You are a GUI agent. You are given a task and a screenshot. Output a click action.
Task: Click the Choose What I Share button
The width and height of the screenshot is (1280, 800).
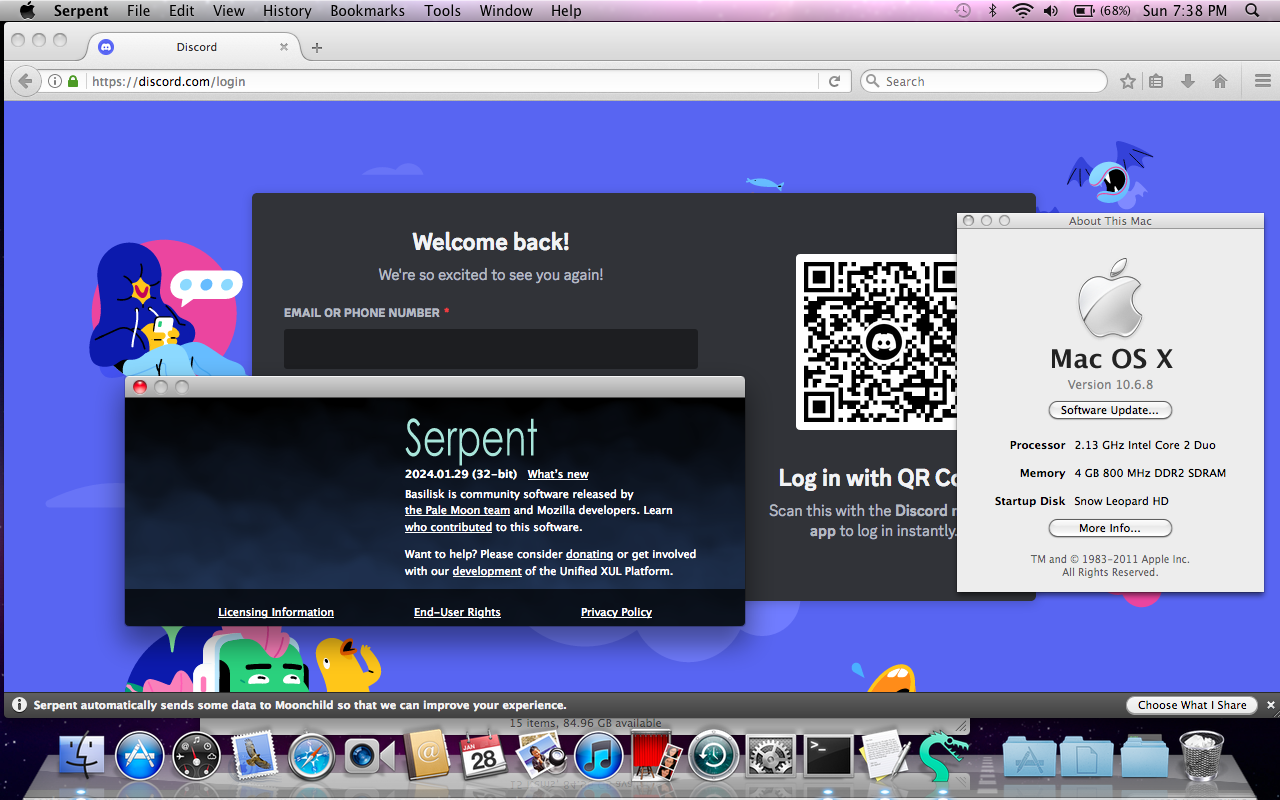pyautogui.click(x=1192, y=705)
